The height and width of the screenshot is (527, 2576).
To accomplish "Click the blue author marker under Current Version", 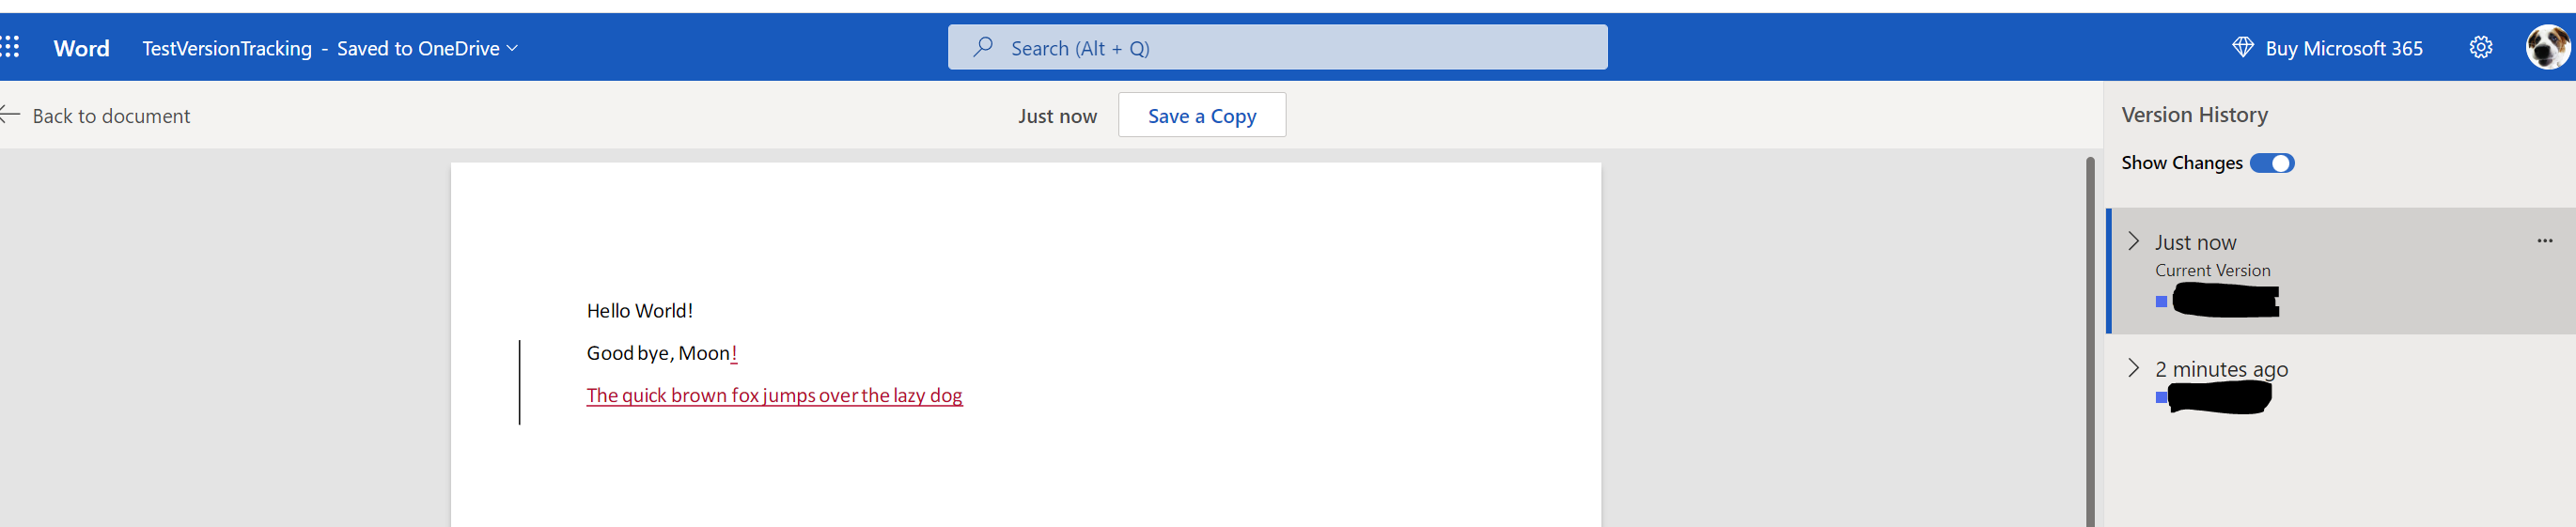I will point(2161,301).
